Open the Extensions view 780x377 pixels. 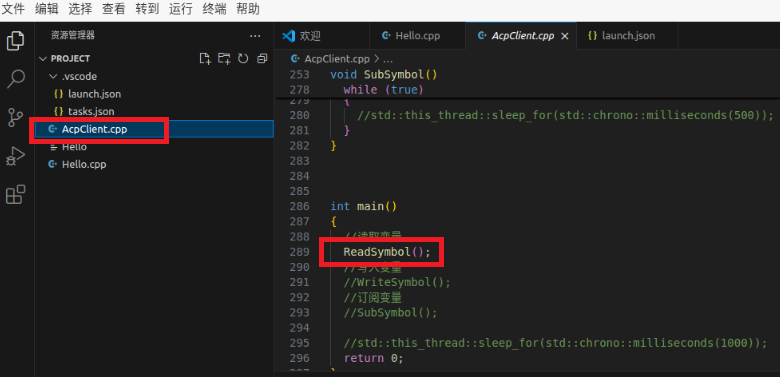point(16,194)
